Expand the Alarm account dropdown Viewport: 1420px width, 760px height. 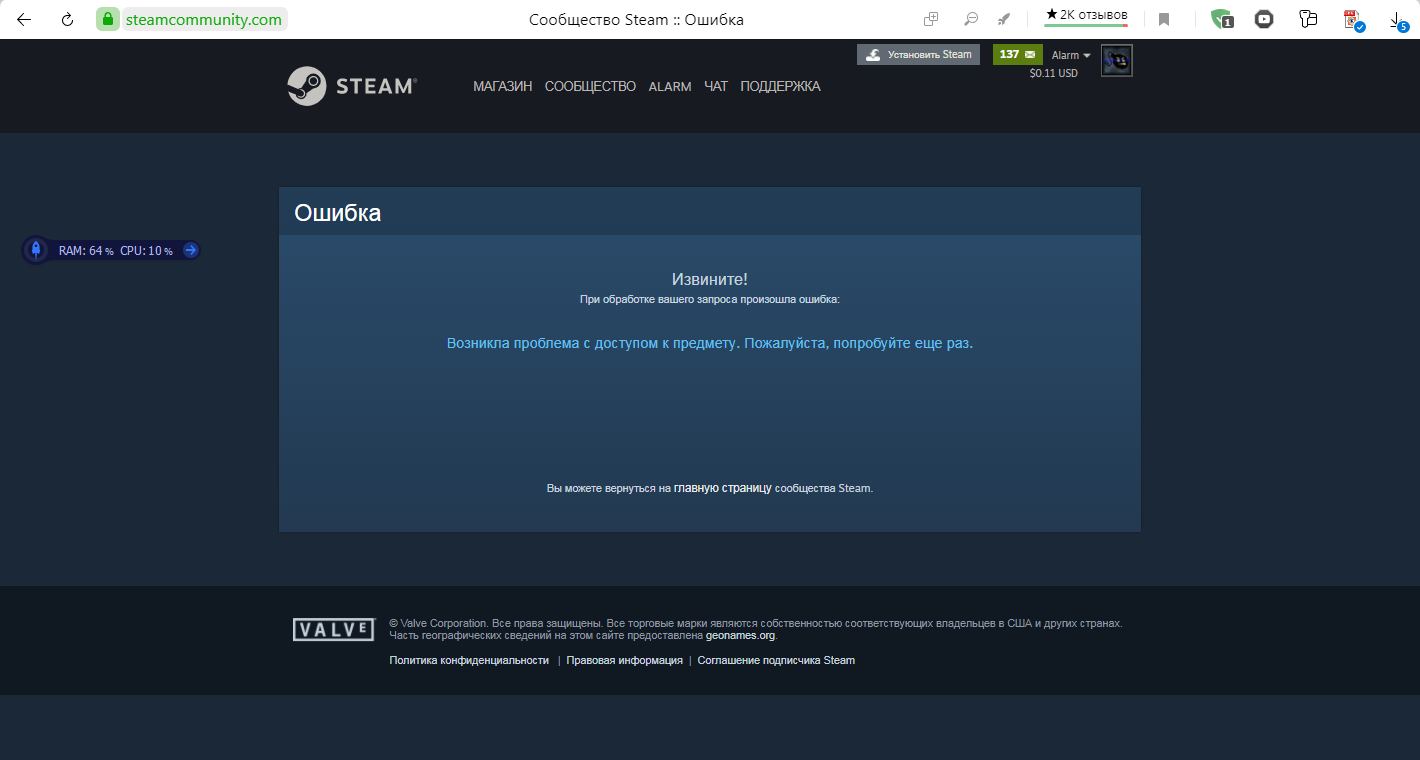point(1071,56)
